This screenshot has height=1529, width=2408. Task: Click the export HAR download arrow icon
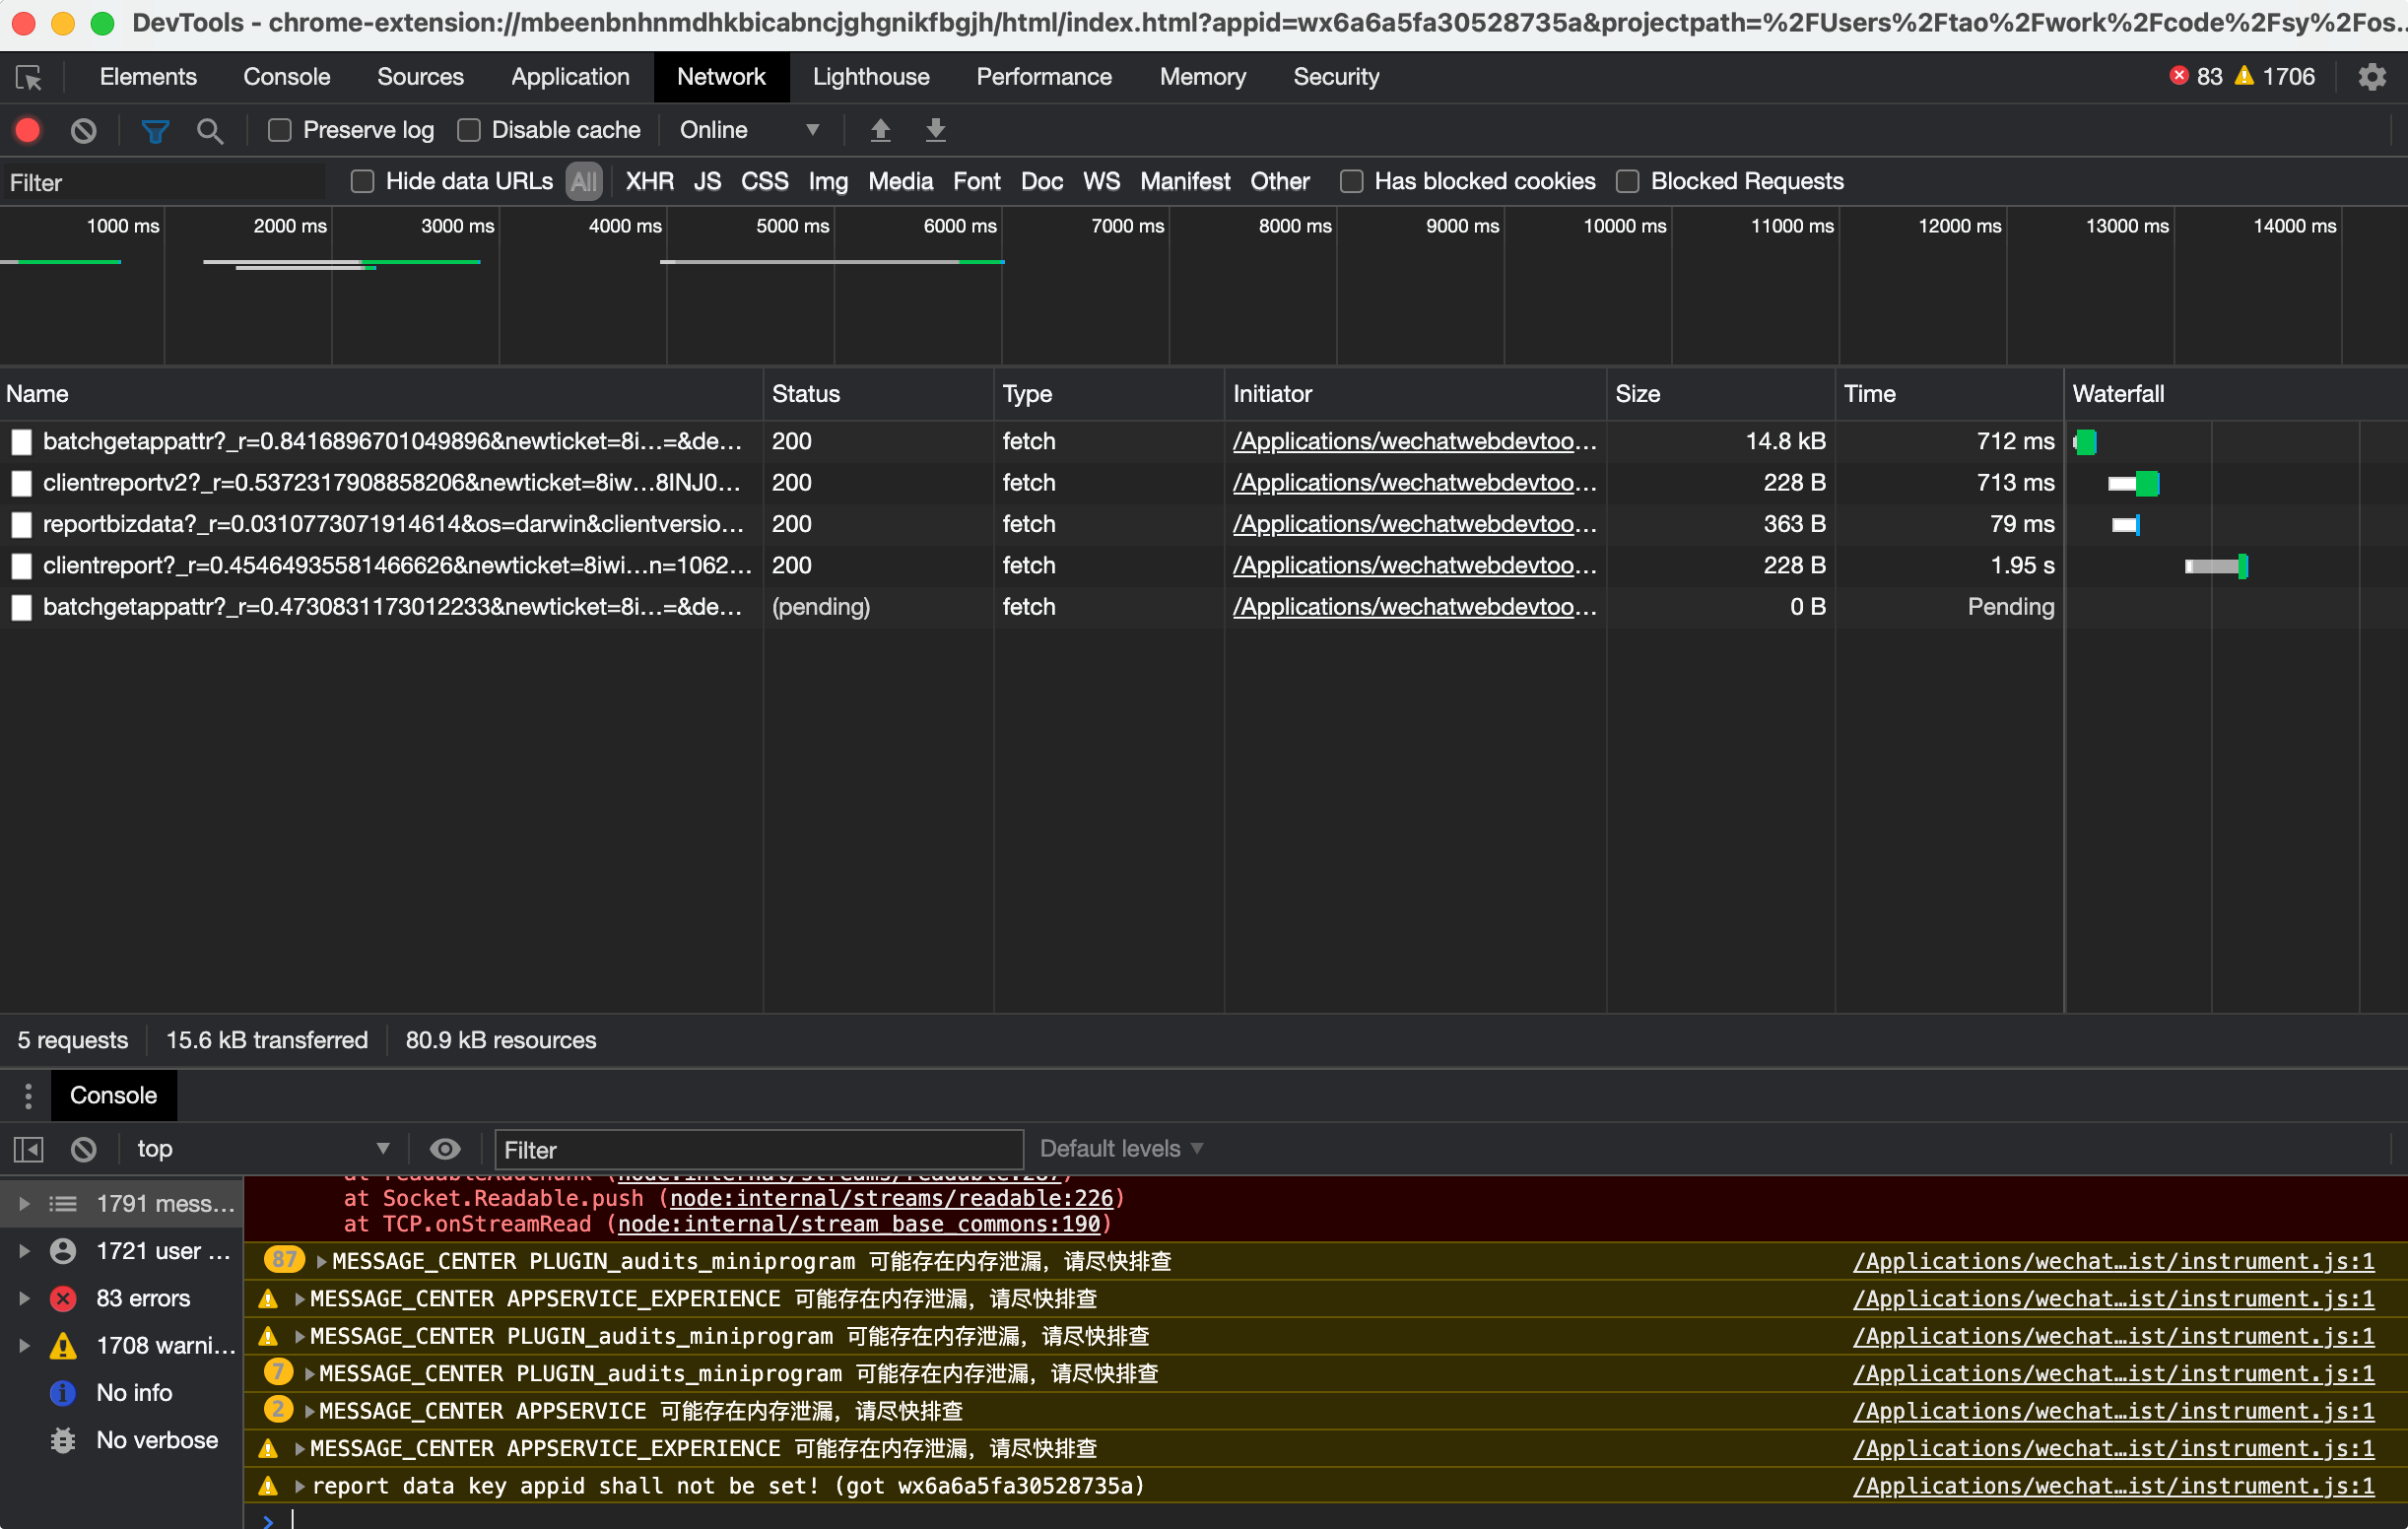pyautogui.click(x=935, y=130)
